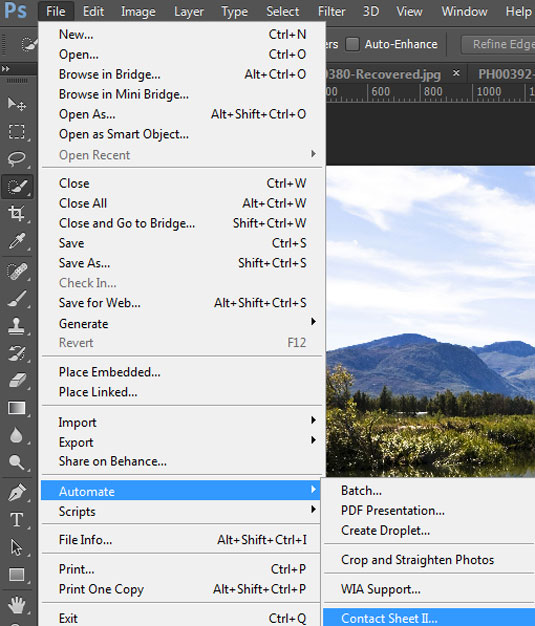Select the Crop tool

coord(16,214)
